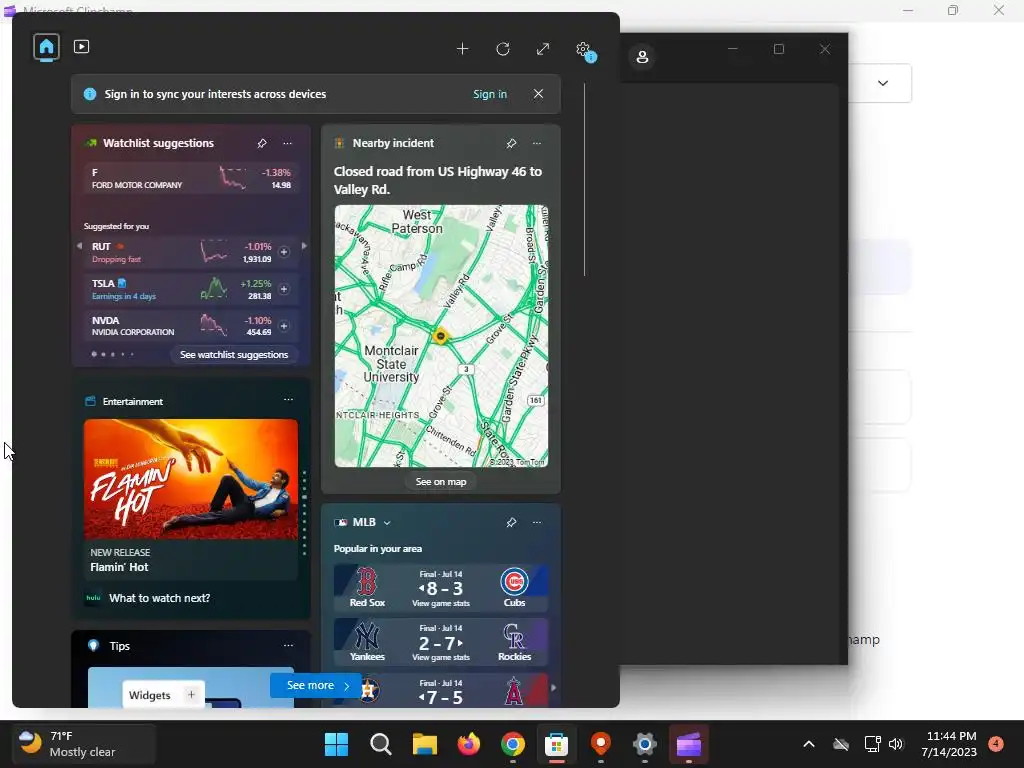Click incident marker on map

tap(441, 336)
